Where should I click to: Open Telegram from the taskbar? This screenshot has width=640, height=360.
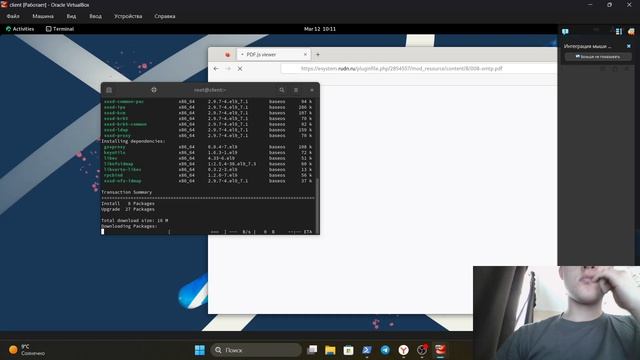(x=385, y=350)
